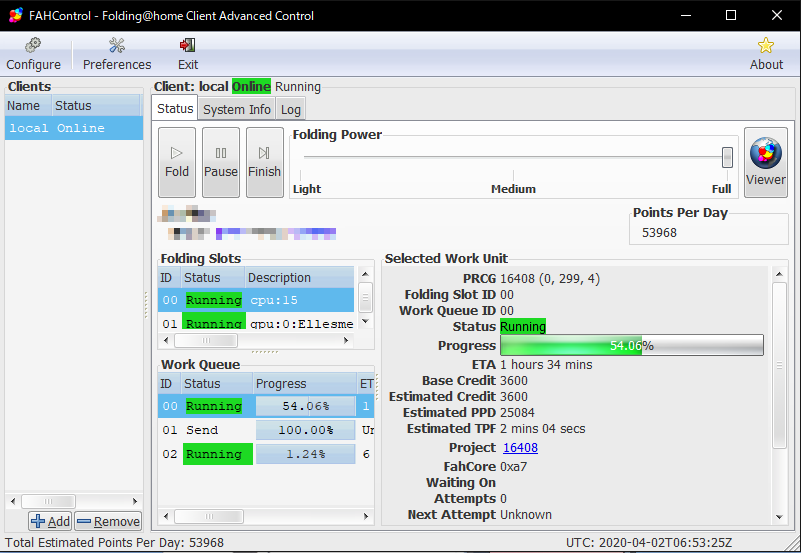Sort clients by Status column header
Viewport: 801px width, 553px height.
click(x=96, y=106)
